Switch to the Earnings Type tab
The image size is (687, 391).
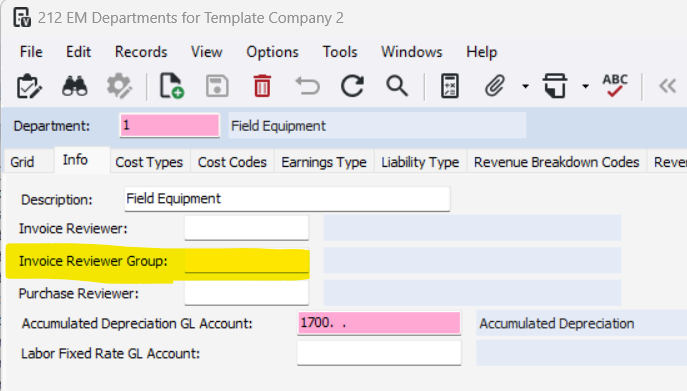[x=324, y=162]
